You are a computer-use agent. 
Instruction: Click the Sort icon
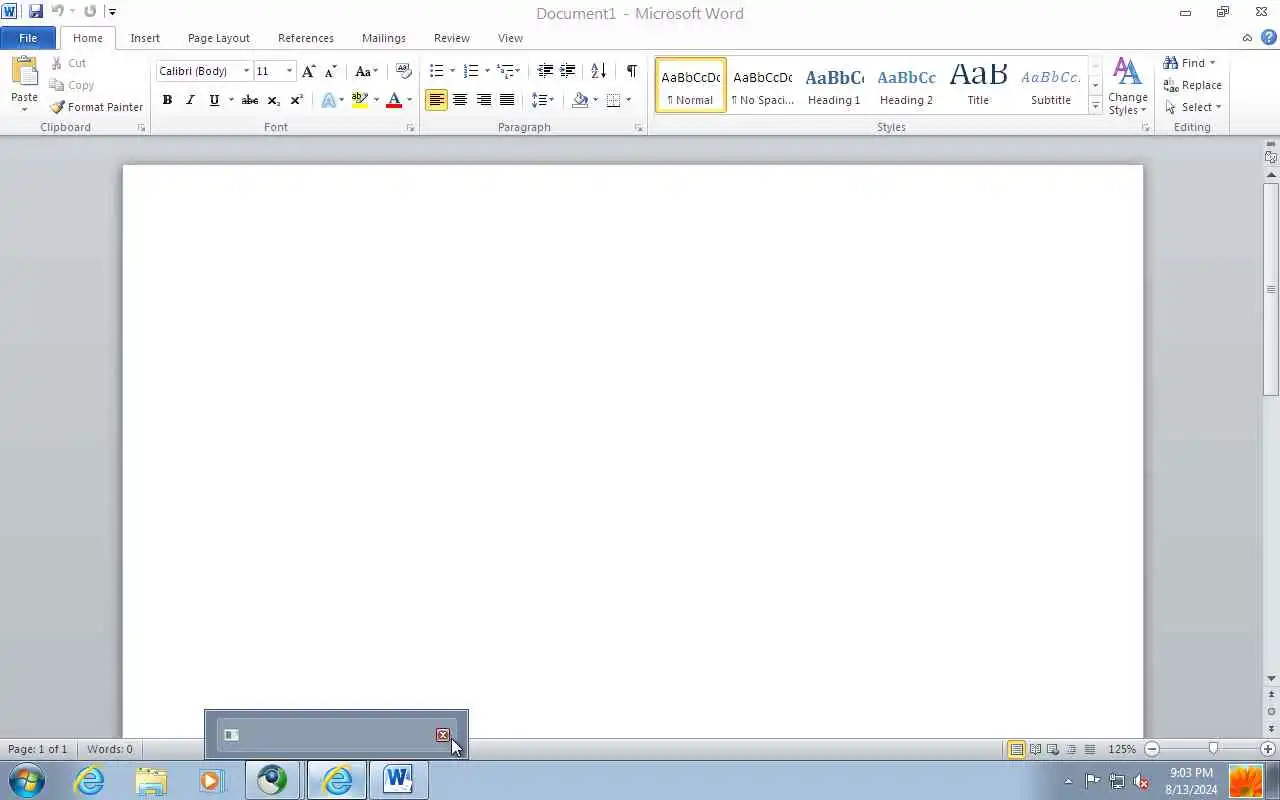598,71
